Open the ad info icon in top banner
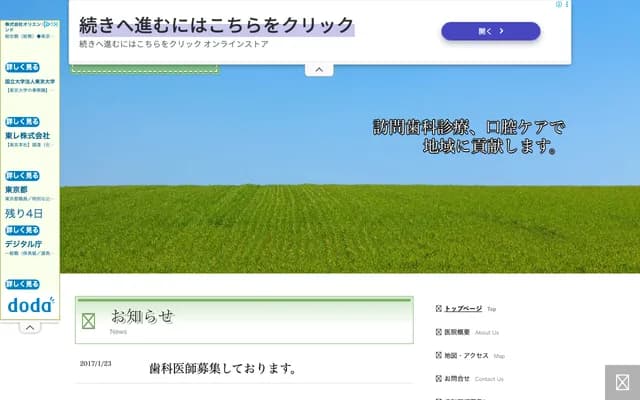This screenshot has height=400, width=640. click(x=559, y=4)
